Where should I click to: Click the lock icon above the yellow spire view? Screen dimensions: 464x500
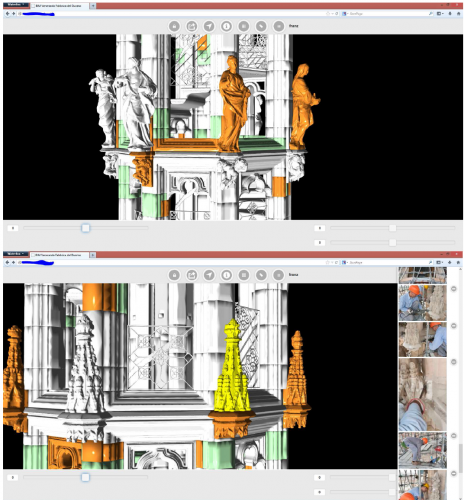point(174,275)
